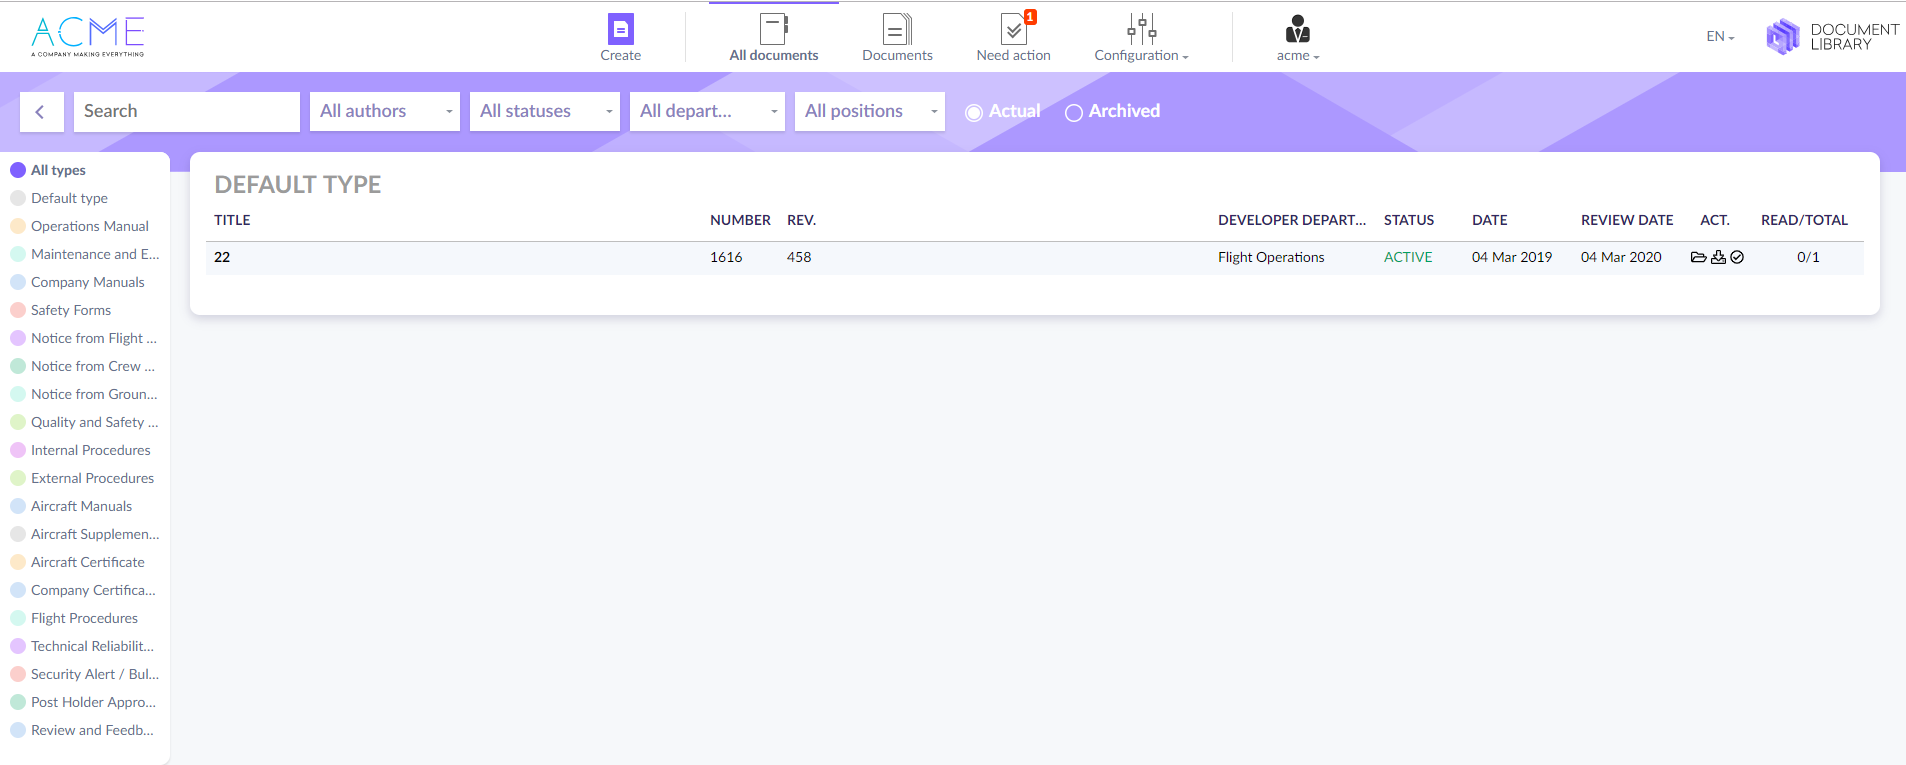Select the Actual radio button
Viewport: 1906px width, 765px height.
click(973, 113)
